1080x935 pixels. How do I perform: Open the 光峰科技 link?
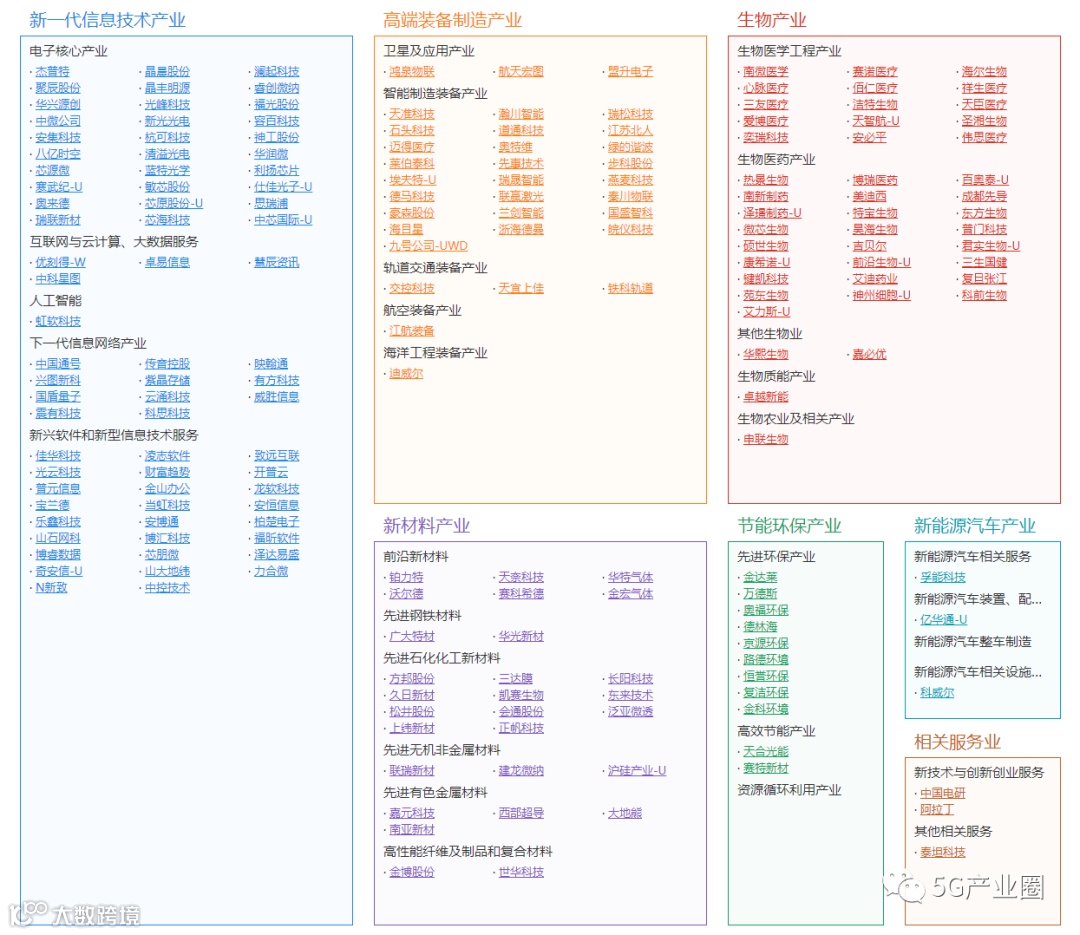click(167, 105)
